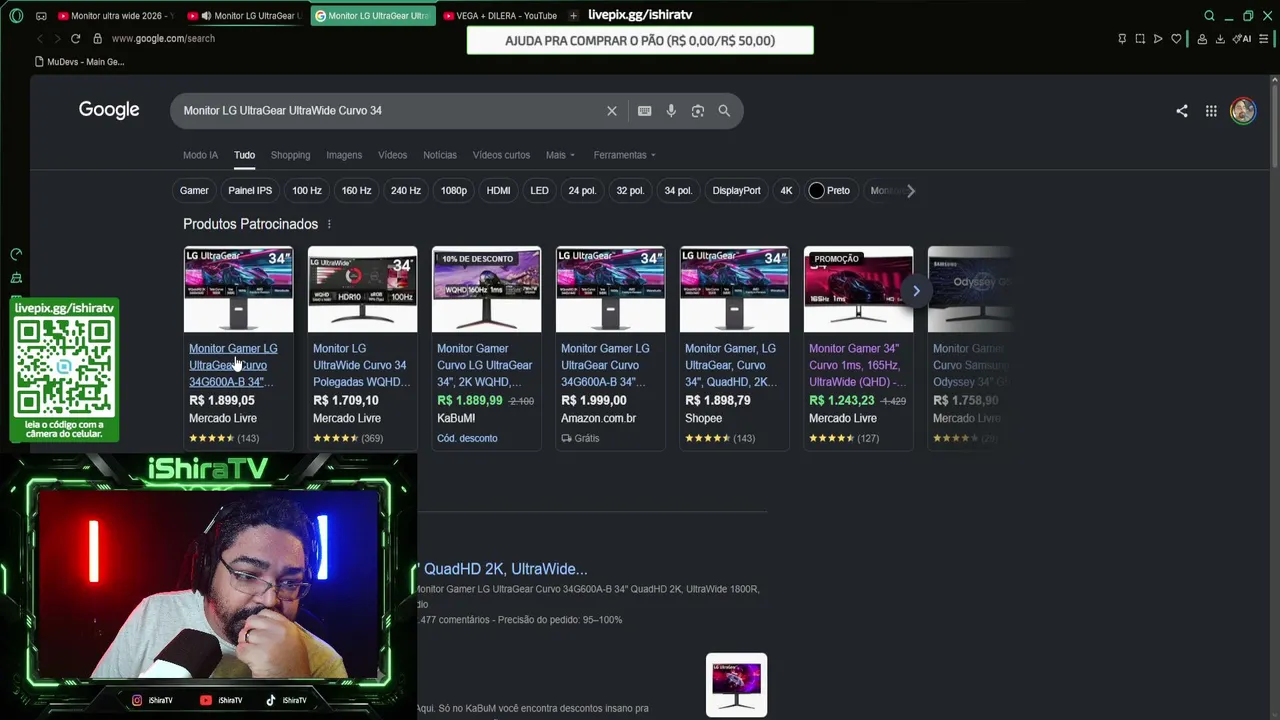Open the KaBuM! 10% de desconto monitor image
The image size is (1280, 720).
tap(486, 289)
